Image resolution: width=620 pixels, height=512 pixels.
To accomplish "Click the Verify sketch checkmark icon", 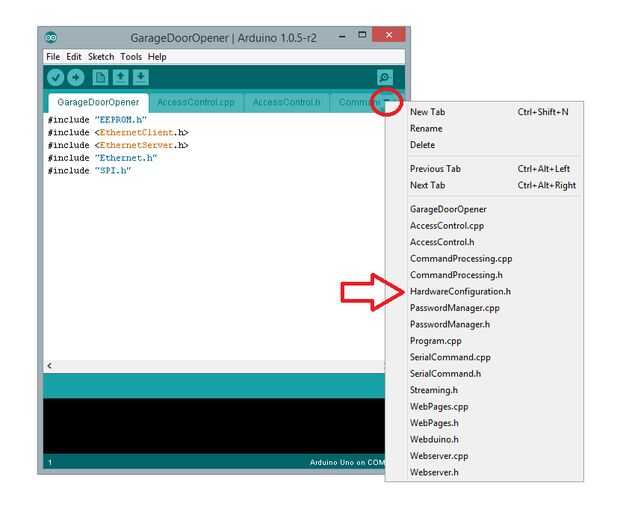I will [x=55, y=77].
